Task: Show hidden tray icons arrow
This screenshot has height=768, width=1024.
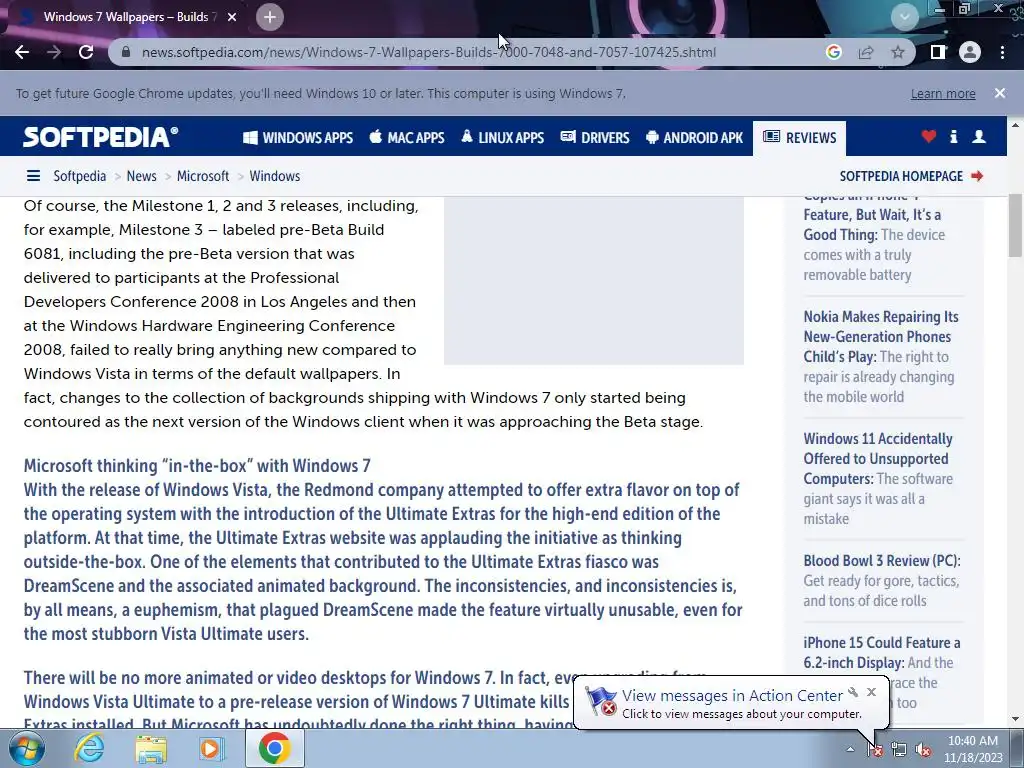Action: pos(850,749)
